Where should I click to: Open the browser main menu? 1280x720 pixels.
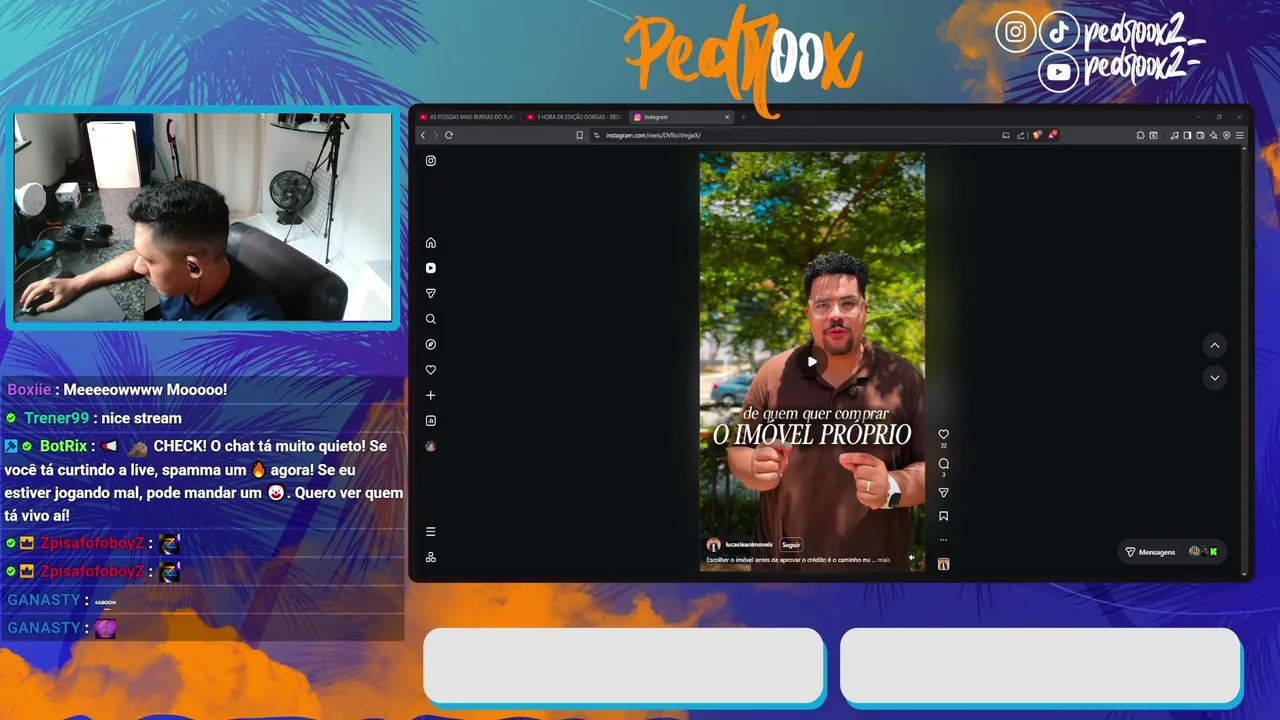click(x=1240, y=135)
